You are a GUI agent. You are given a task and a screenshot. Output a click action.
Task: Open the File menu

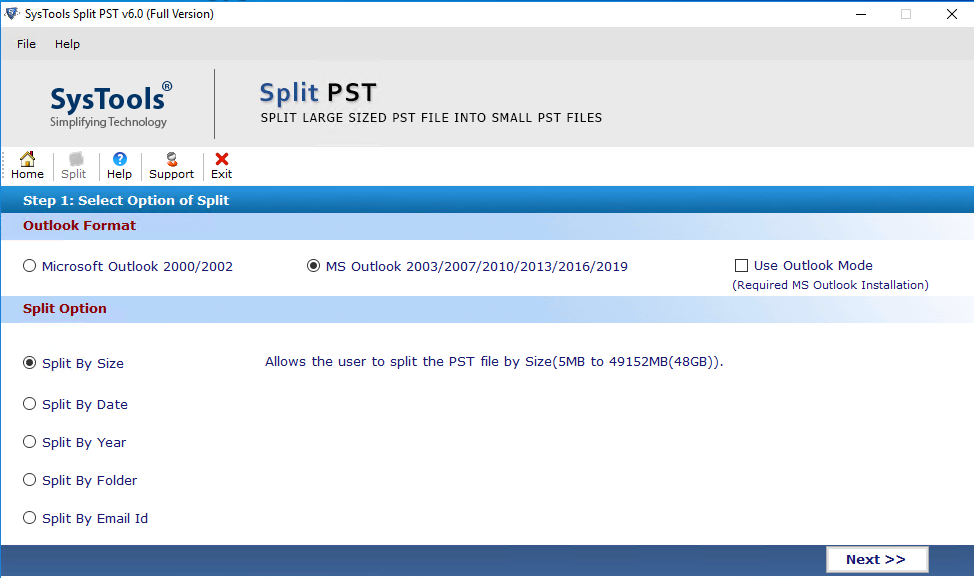pyautogui.click(x=26, y=44)
